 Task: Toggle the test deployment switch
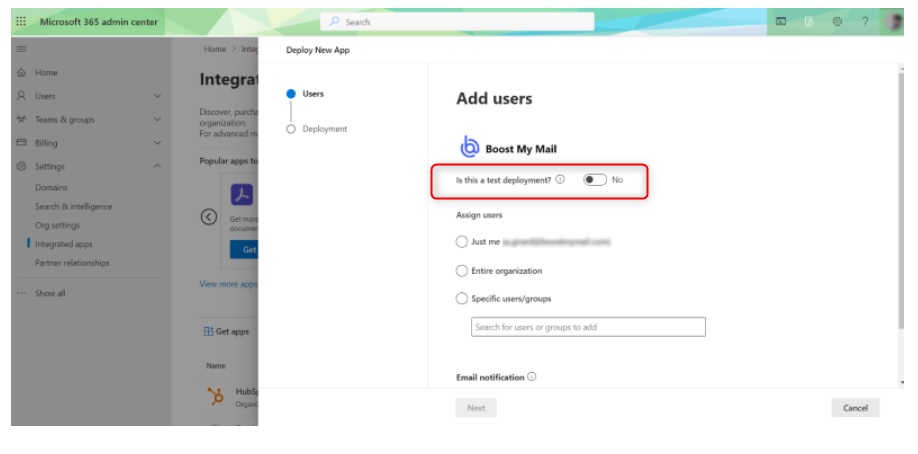coord(595,180)
